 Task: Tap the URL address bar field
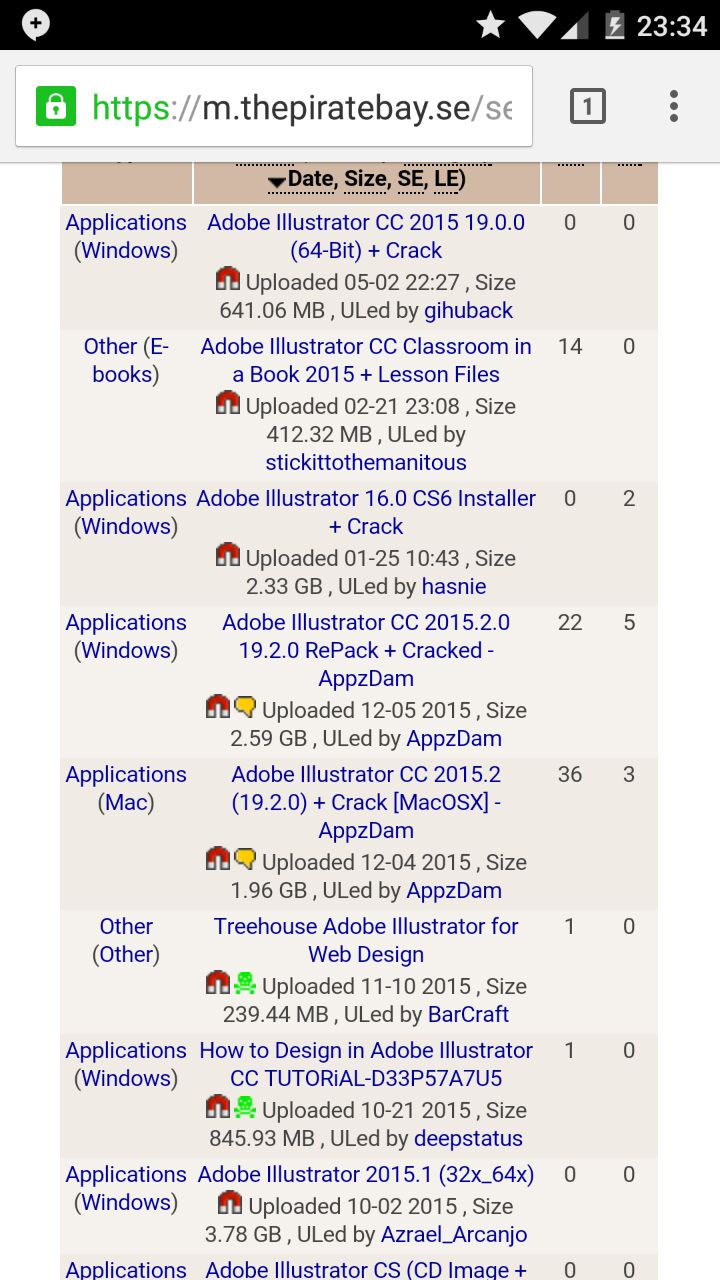tap(300, 107)
